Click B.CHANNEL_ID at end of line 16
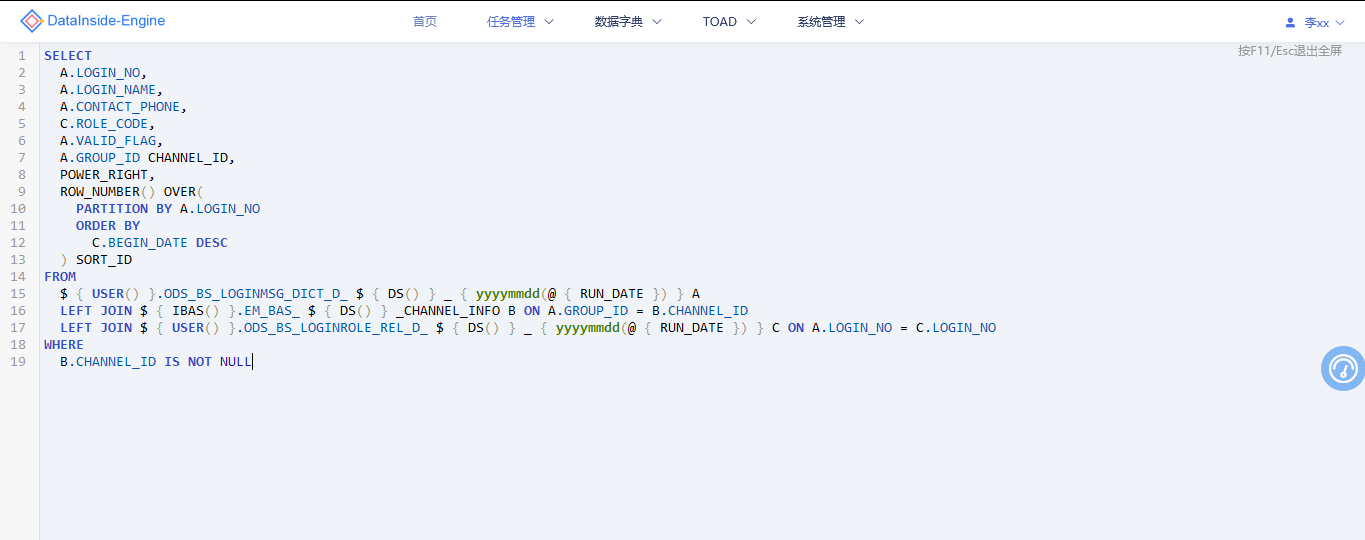 click(700, 311)
